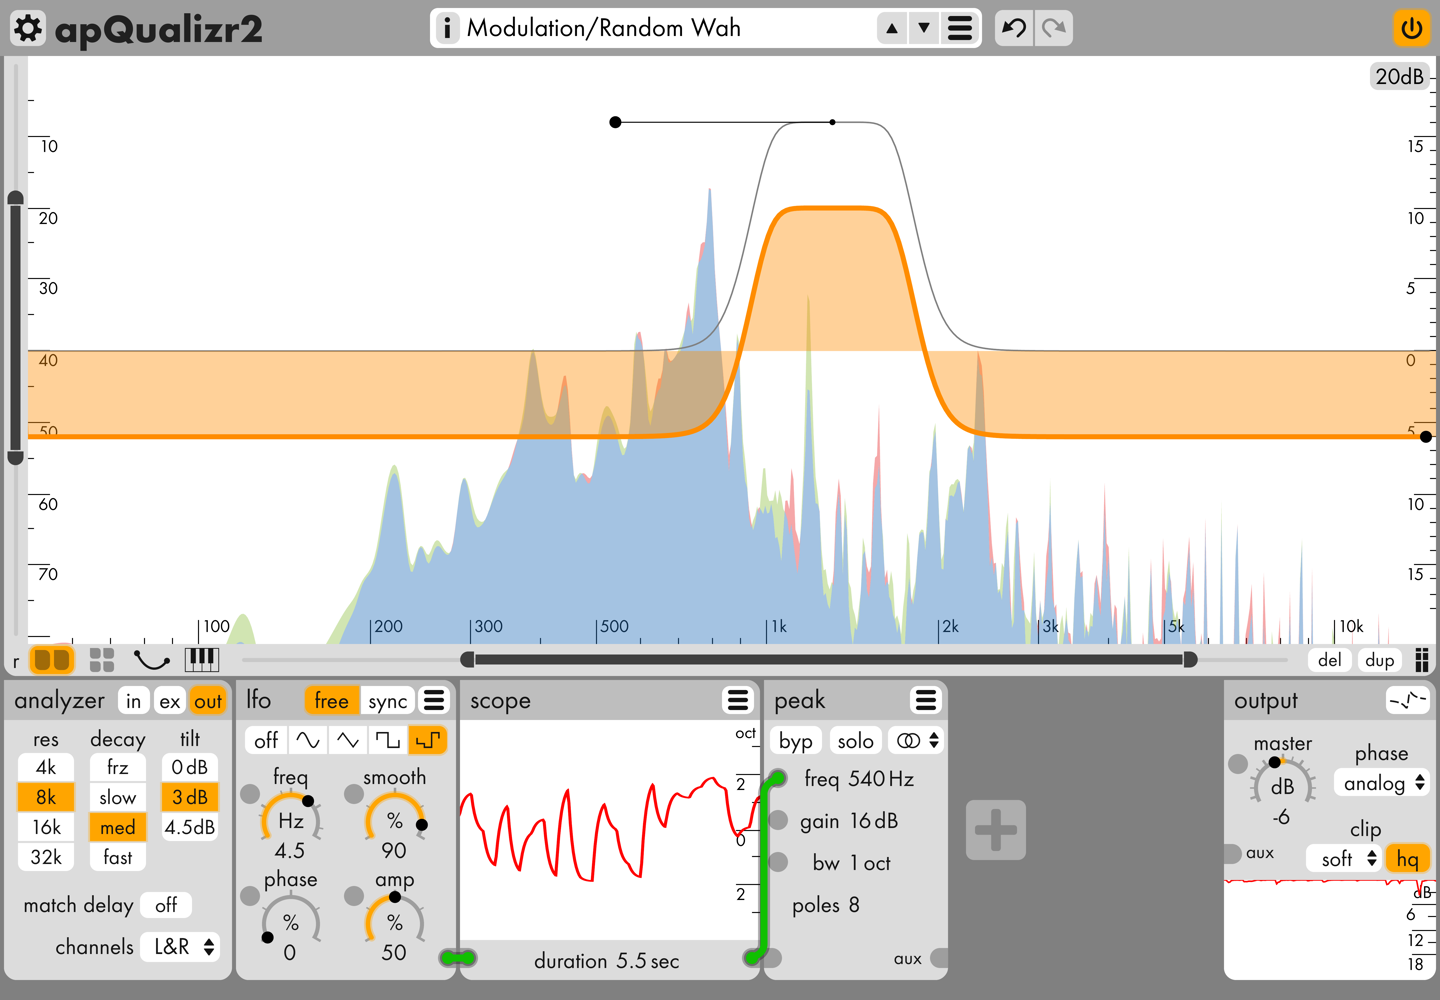1440x1000 pixels.
Task: Load the next preset with down arrow
Action: [x=924, y=28]
